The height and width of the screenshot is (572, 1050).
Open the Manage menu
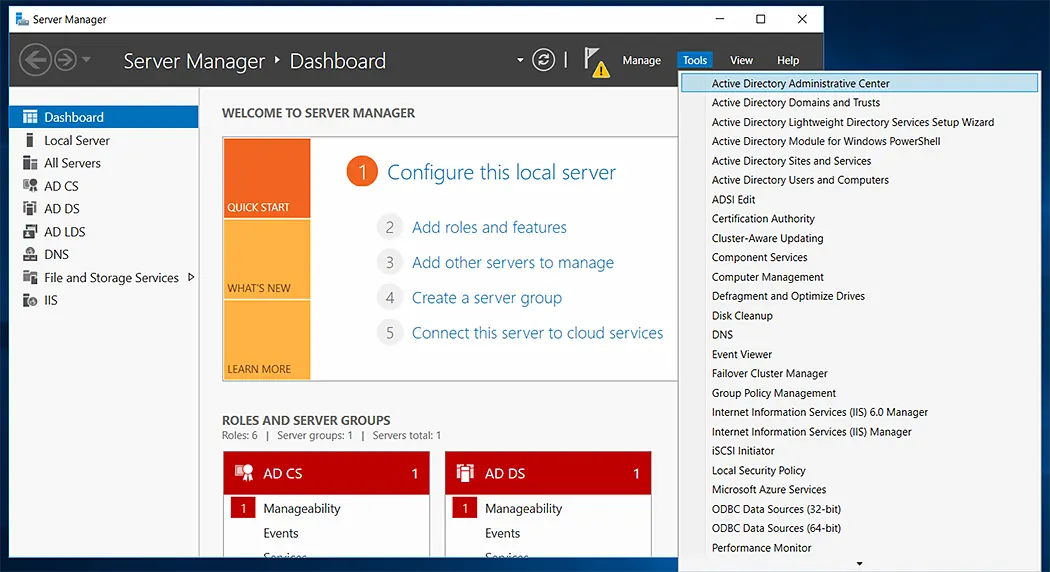(642, 60)
